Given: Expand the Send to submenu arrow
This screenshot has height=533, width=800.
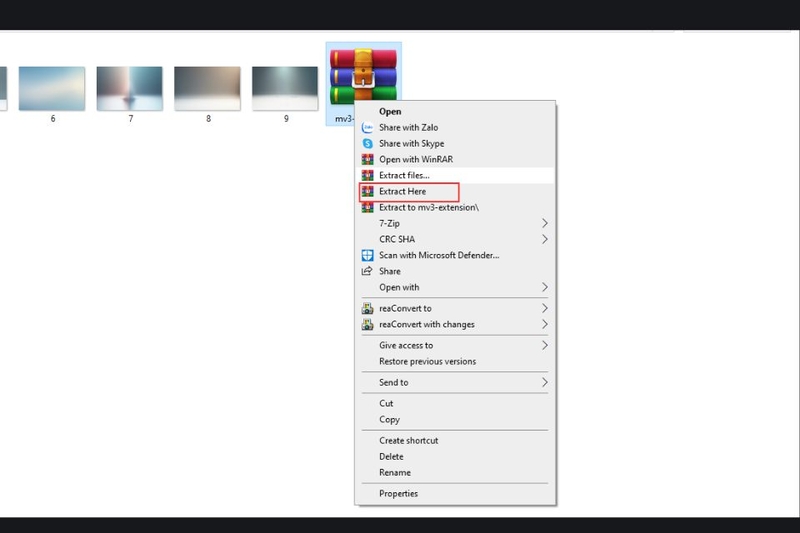Looking at the screenshot, I should pyautogui.click(x=544, y=382).
